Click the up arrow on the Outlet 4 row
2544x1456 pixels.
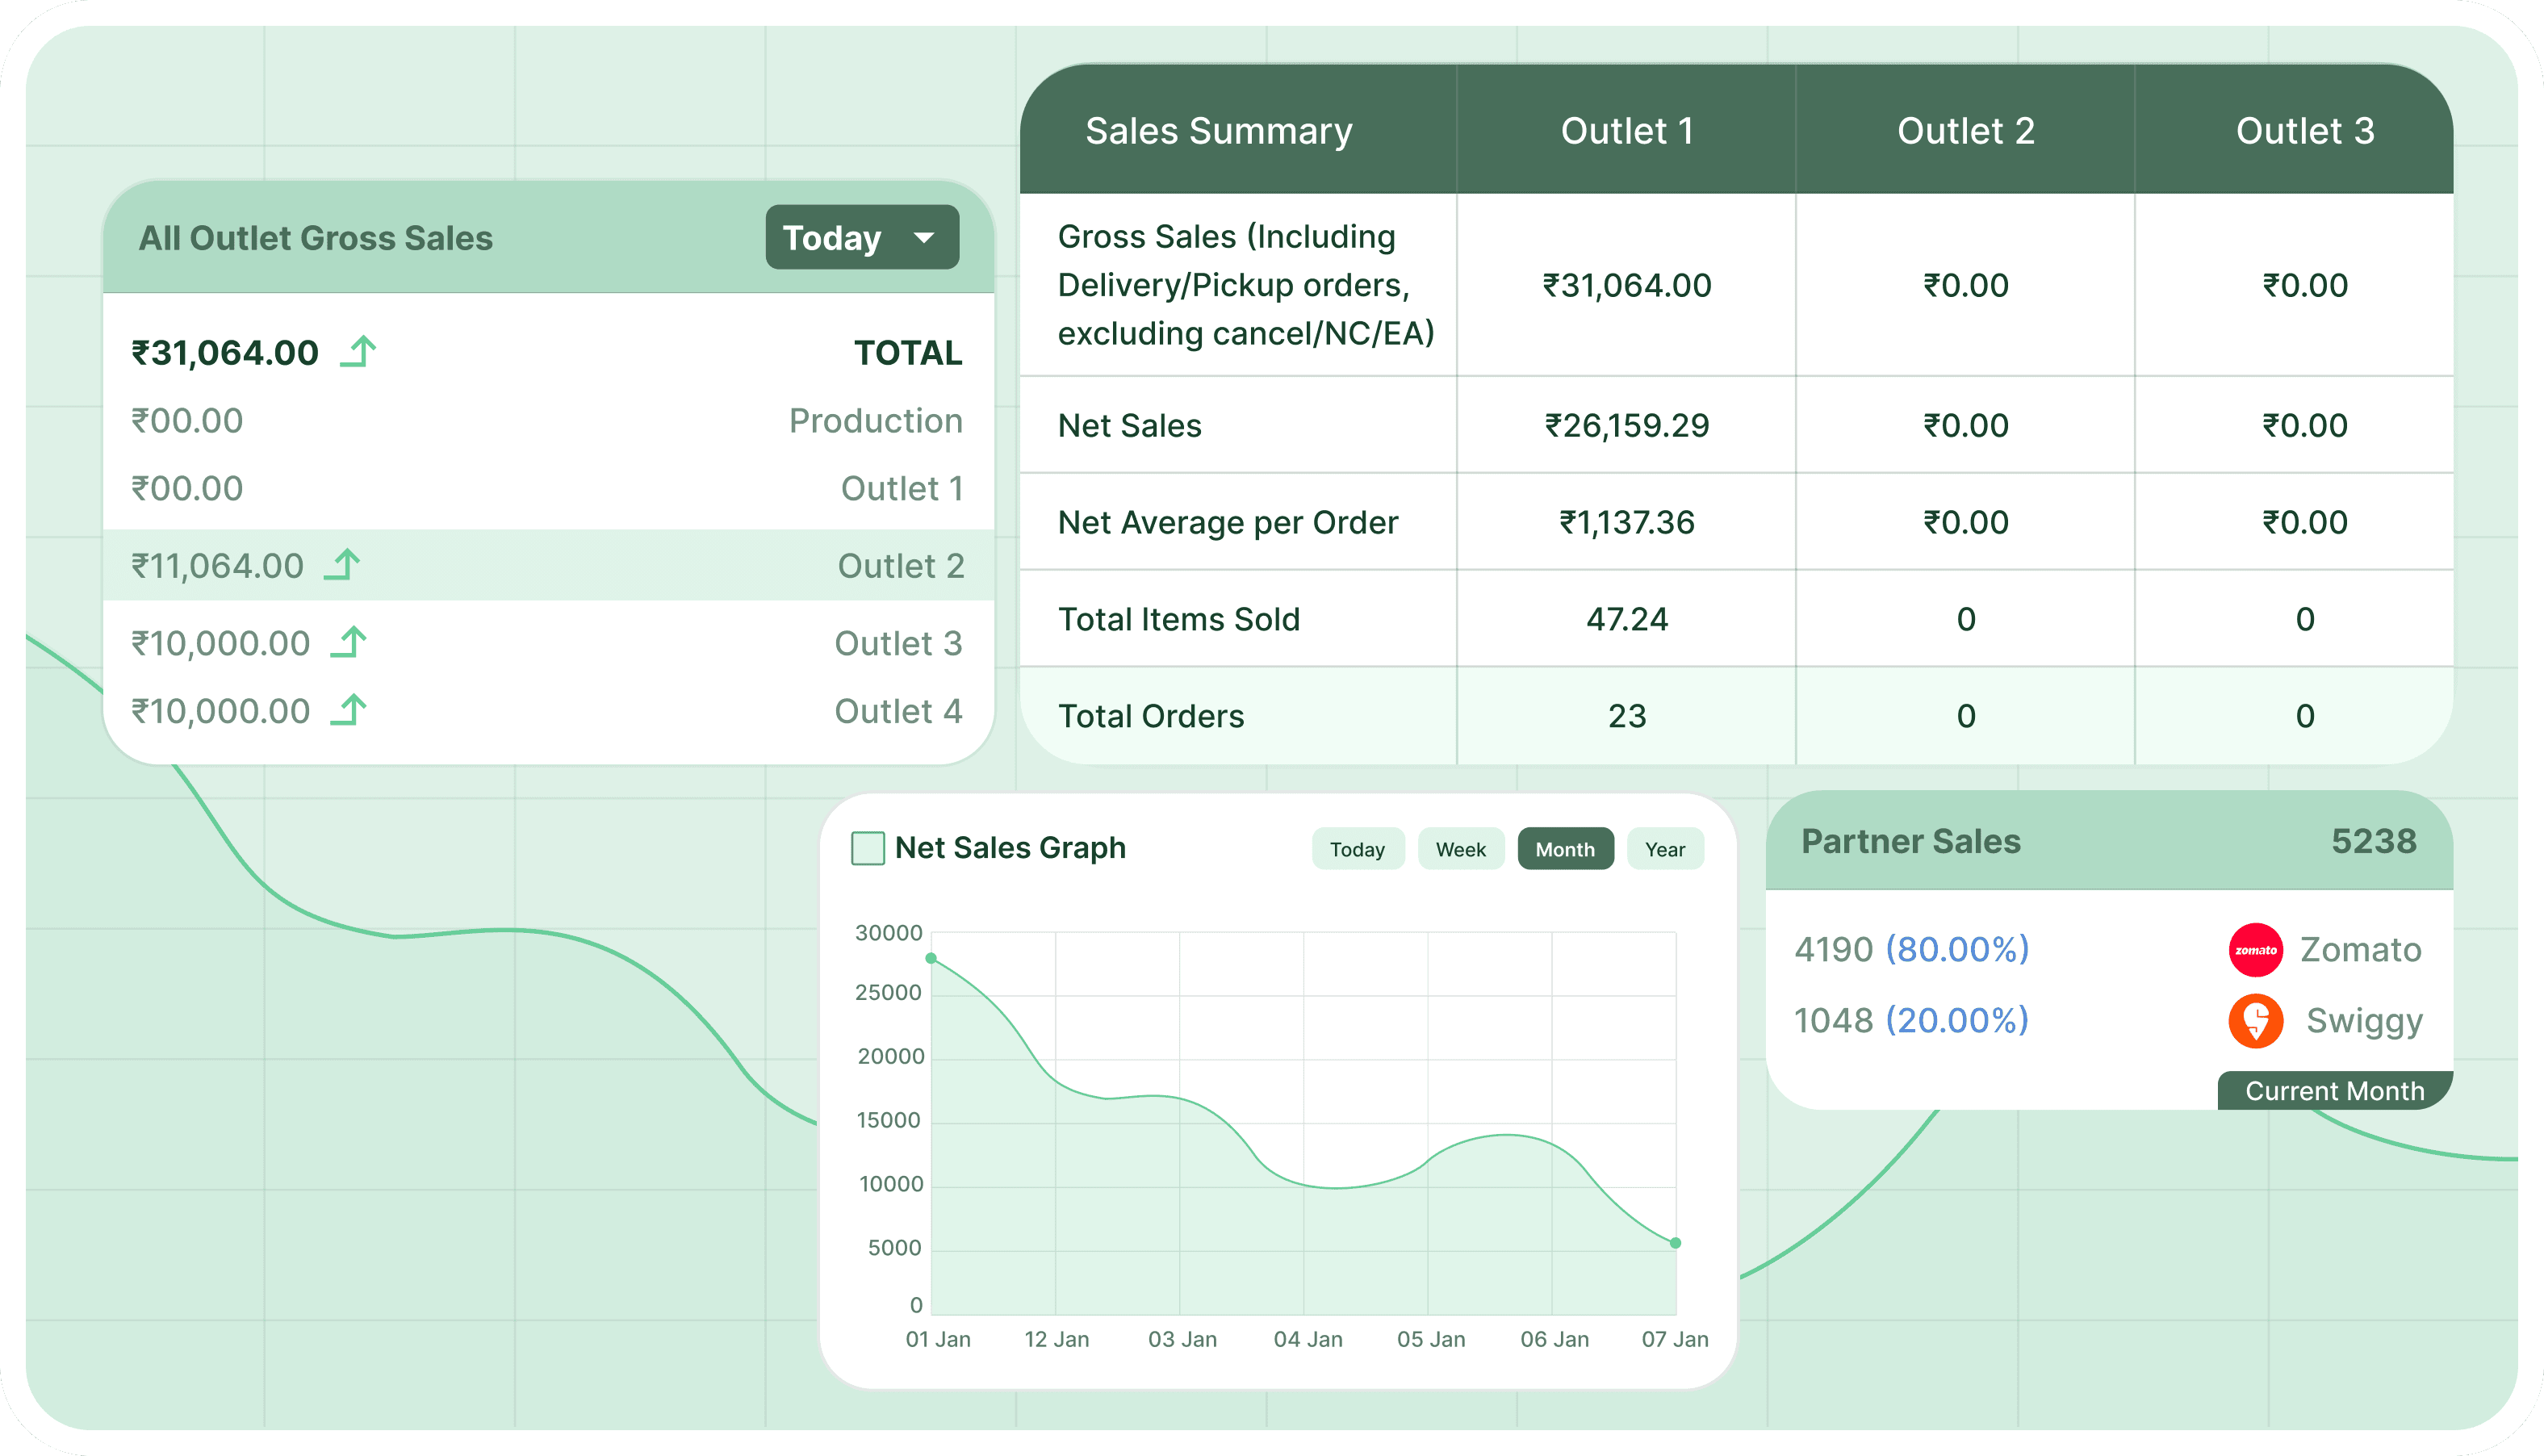(349, 710)
